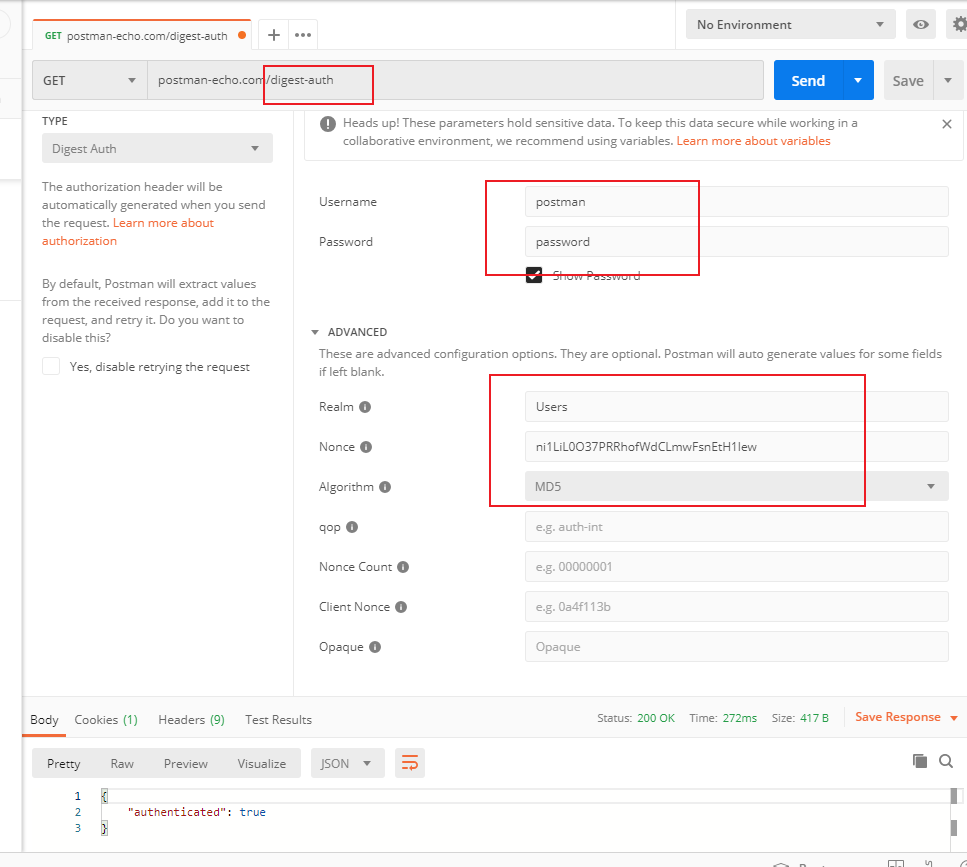Image resolution: width=967 pixels, height=867 pixels.
Task: Open tab options ellipsis menu
Action: (303, 35)
